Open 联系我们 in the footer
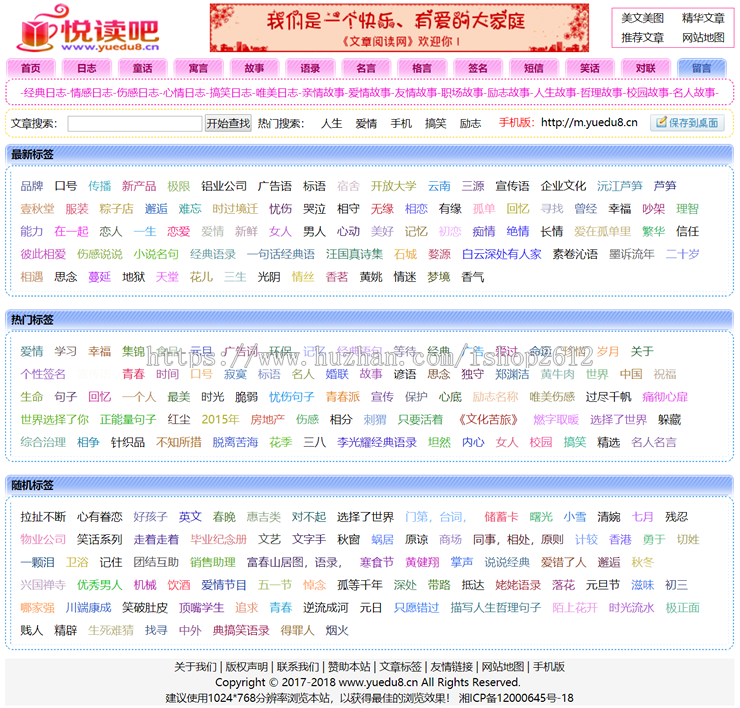740x708 pixels. click(x=298, y=667)
